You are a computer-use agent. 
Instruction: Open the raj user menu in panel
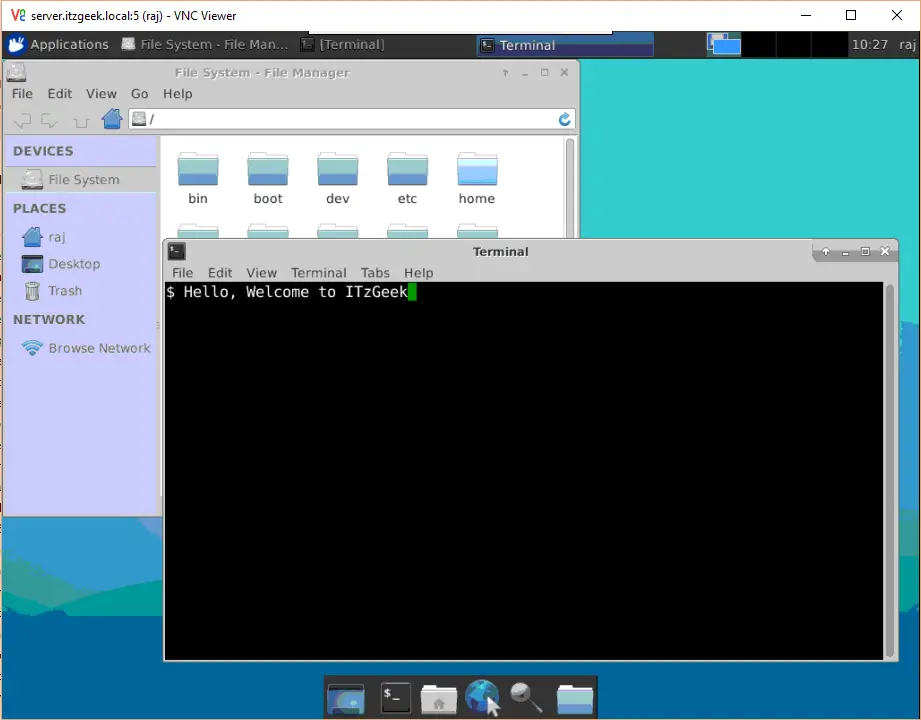(x=906, y=45)
